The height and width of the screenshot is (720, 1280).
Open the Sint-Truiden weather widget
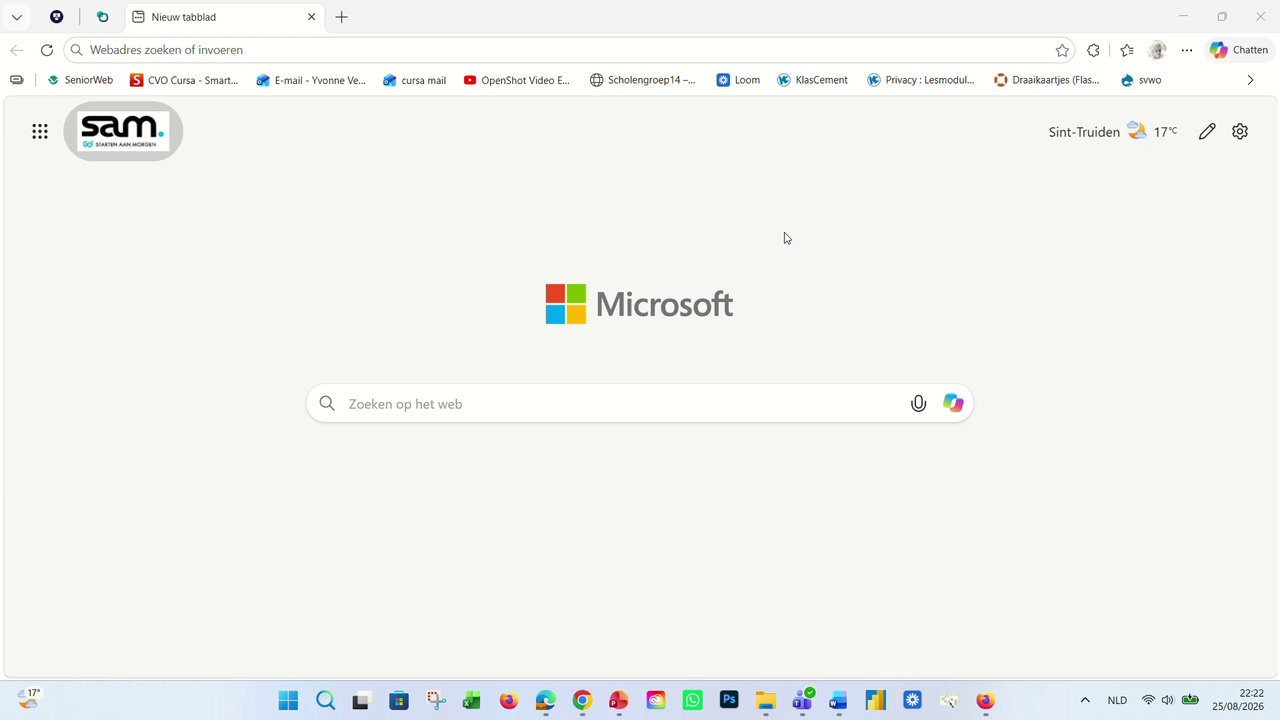point(1112,131)
